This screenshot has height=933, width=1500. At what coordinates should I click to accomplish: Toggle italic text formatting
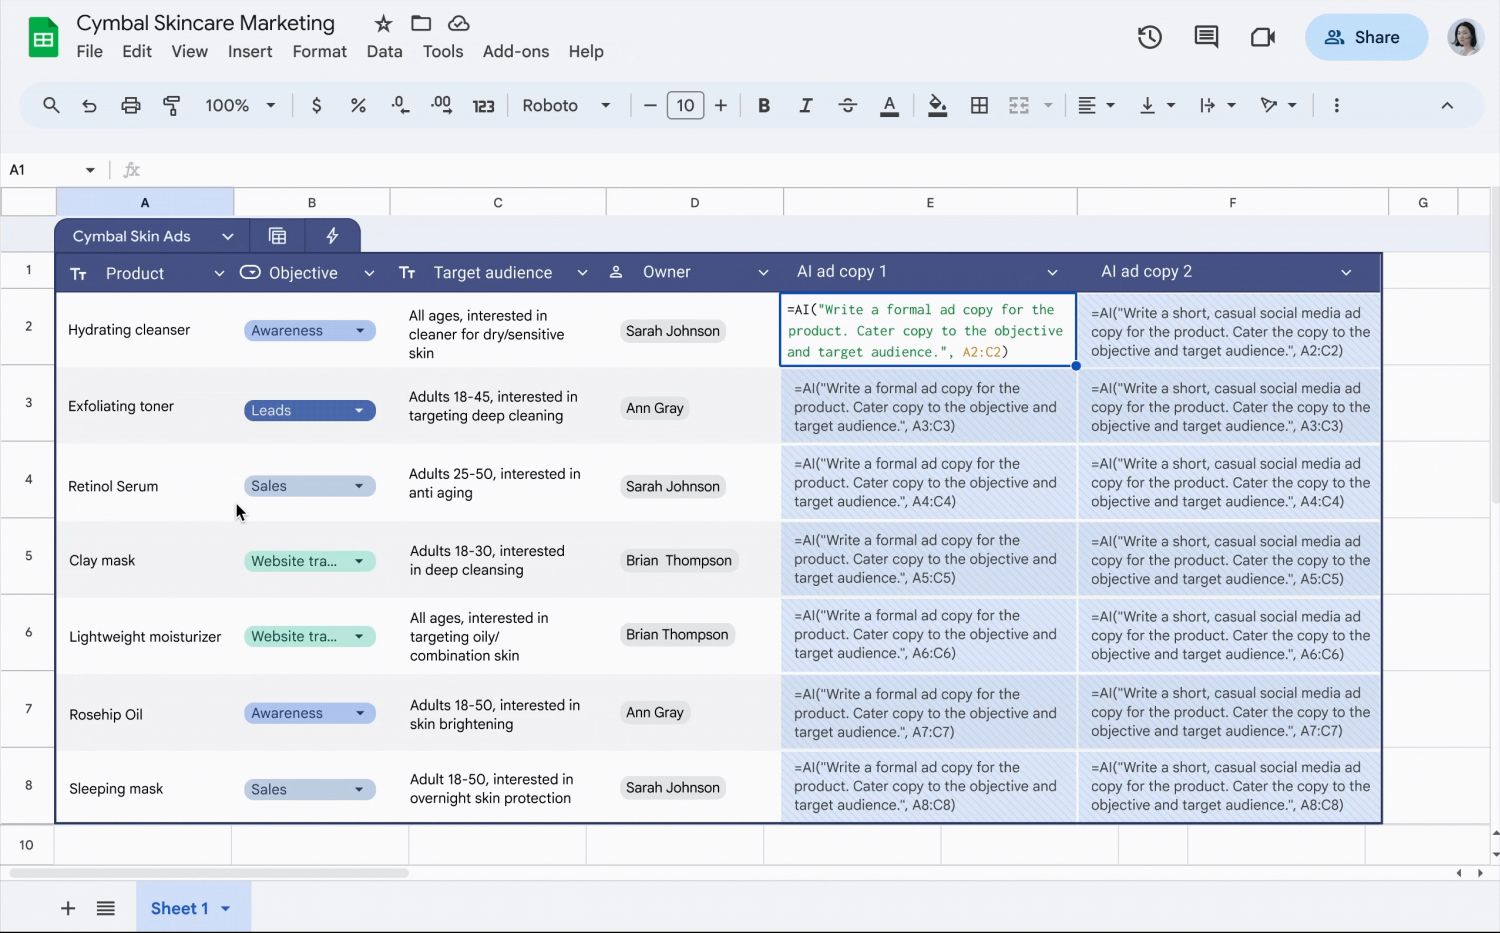click(805, 106)
